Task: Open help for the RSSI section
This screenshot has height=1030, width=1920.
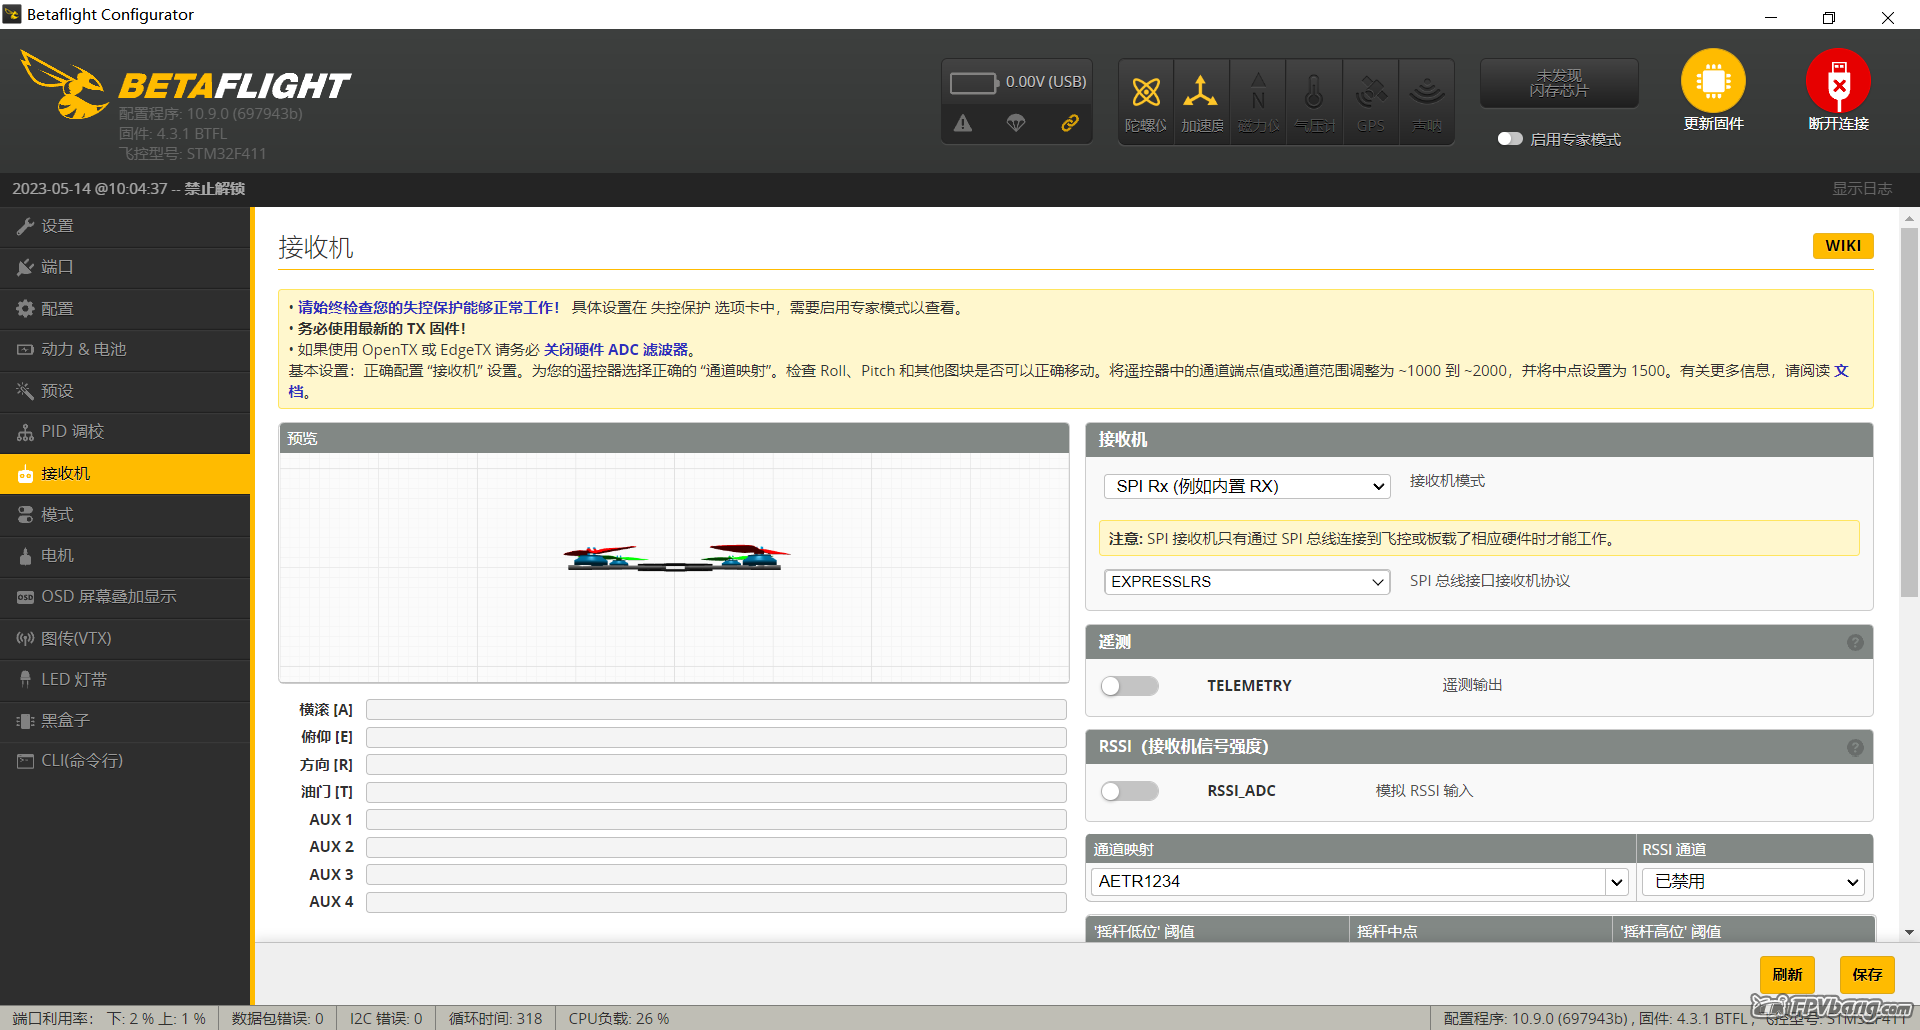Action: pos(1855,748)
